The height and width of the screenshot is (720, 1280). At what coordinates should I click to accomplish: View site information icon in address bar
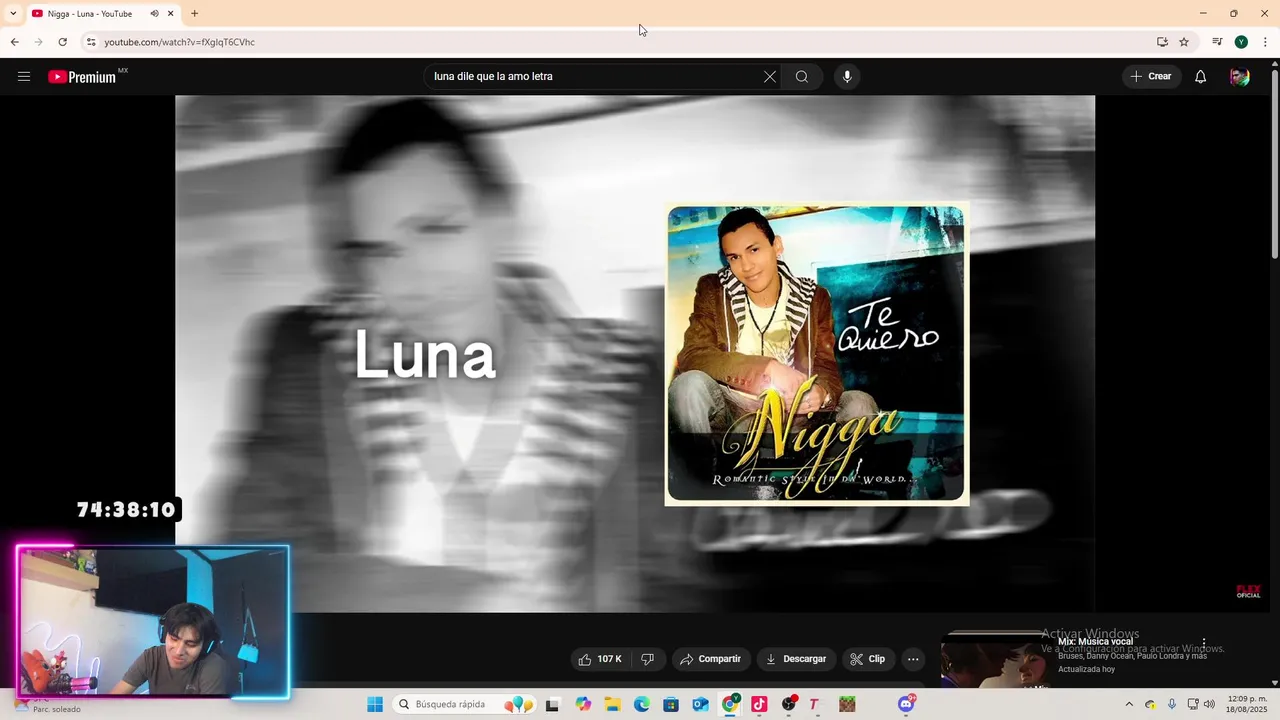point(91,42)
